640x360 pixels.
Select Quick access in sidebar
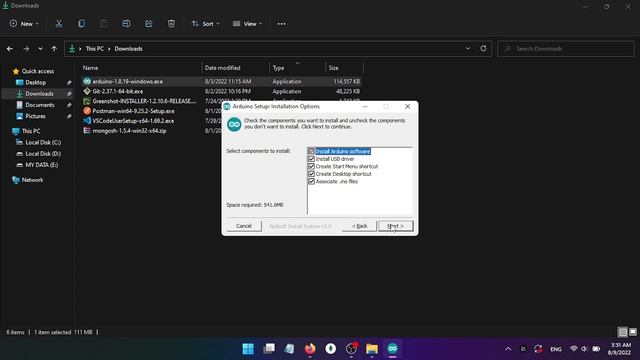point(38,71)
